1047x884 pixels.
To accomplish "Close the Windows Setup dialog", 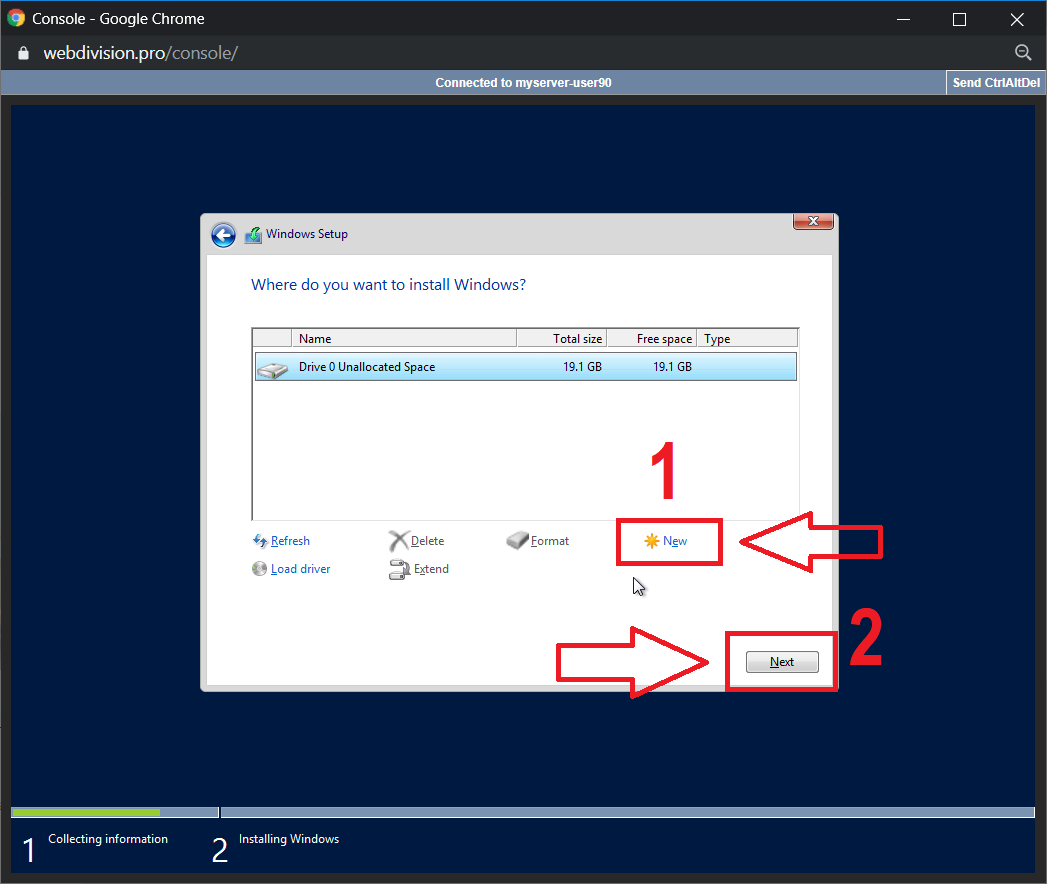I will tap(813, 221).
